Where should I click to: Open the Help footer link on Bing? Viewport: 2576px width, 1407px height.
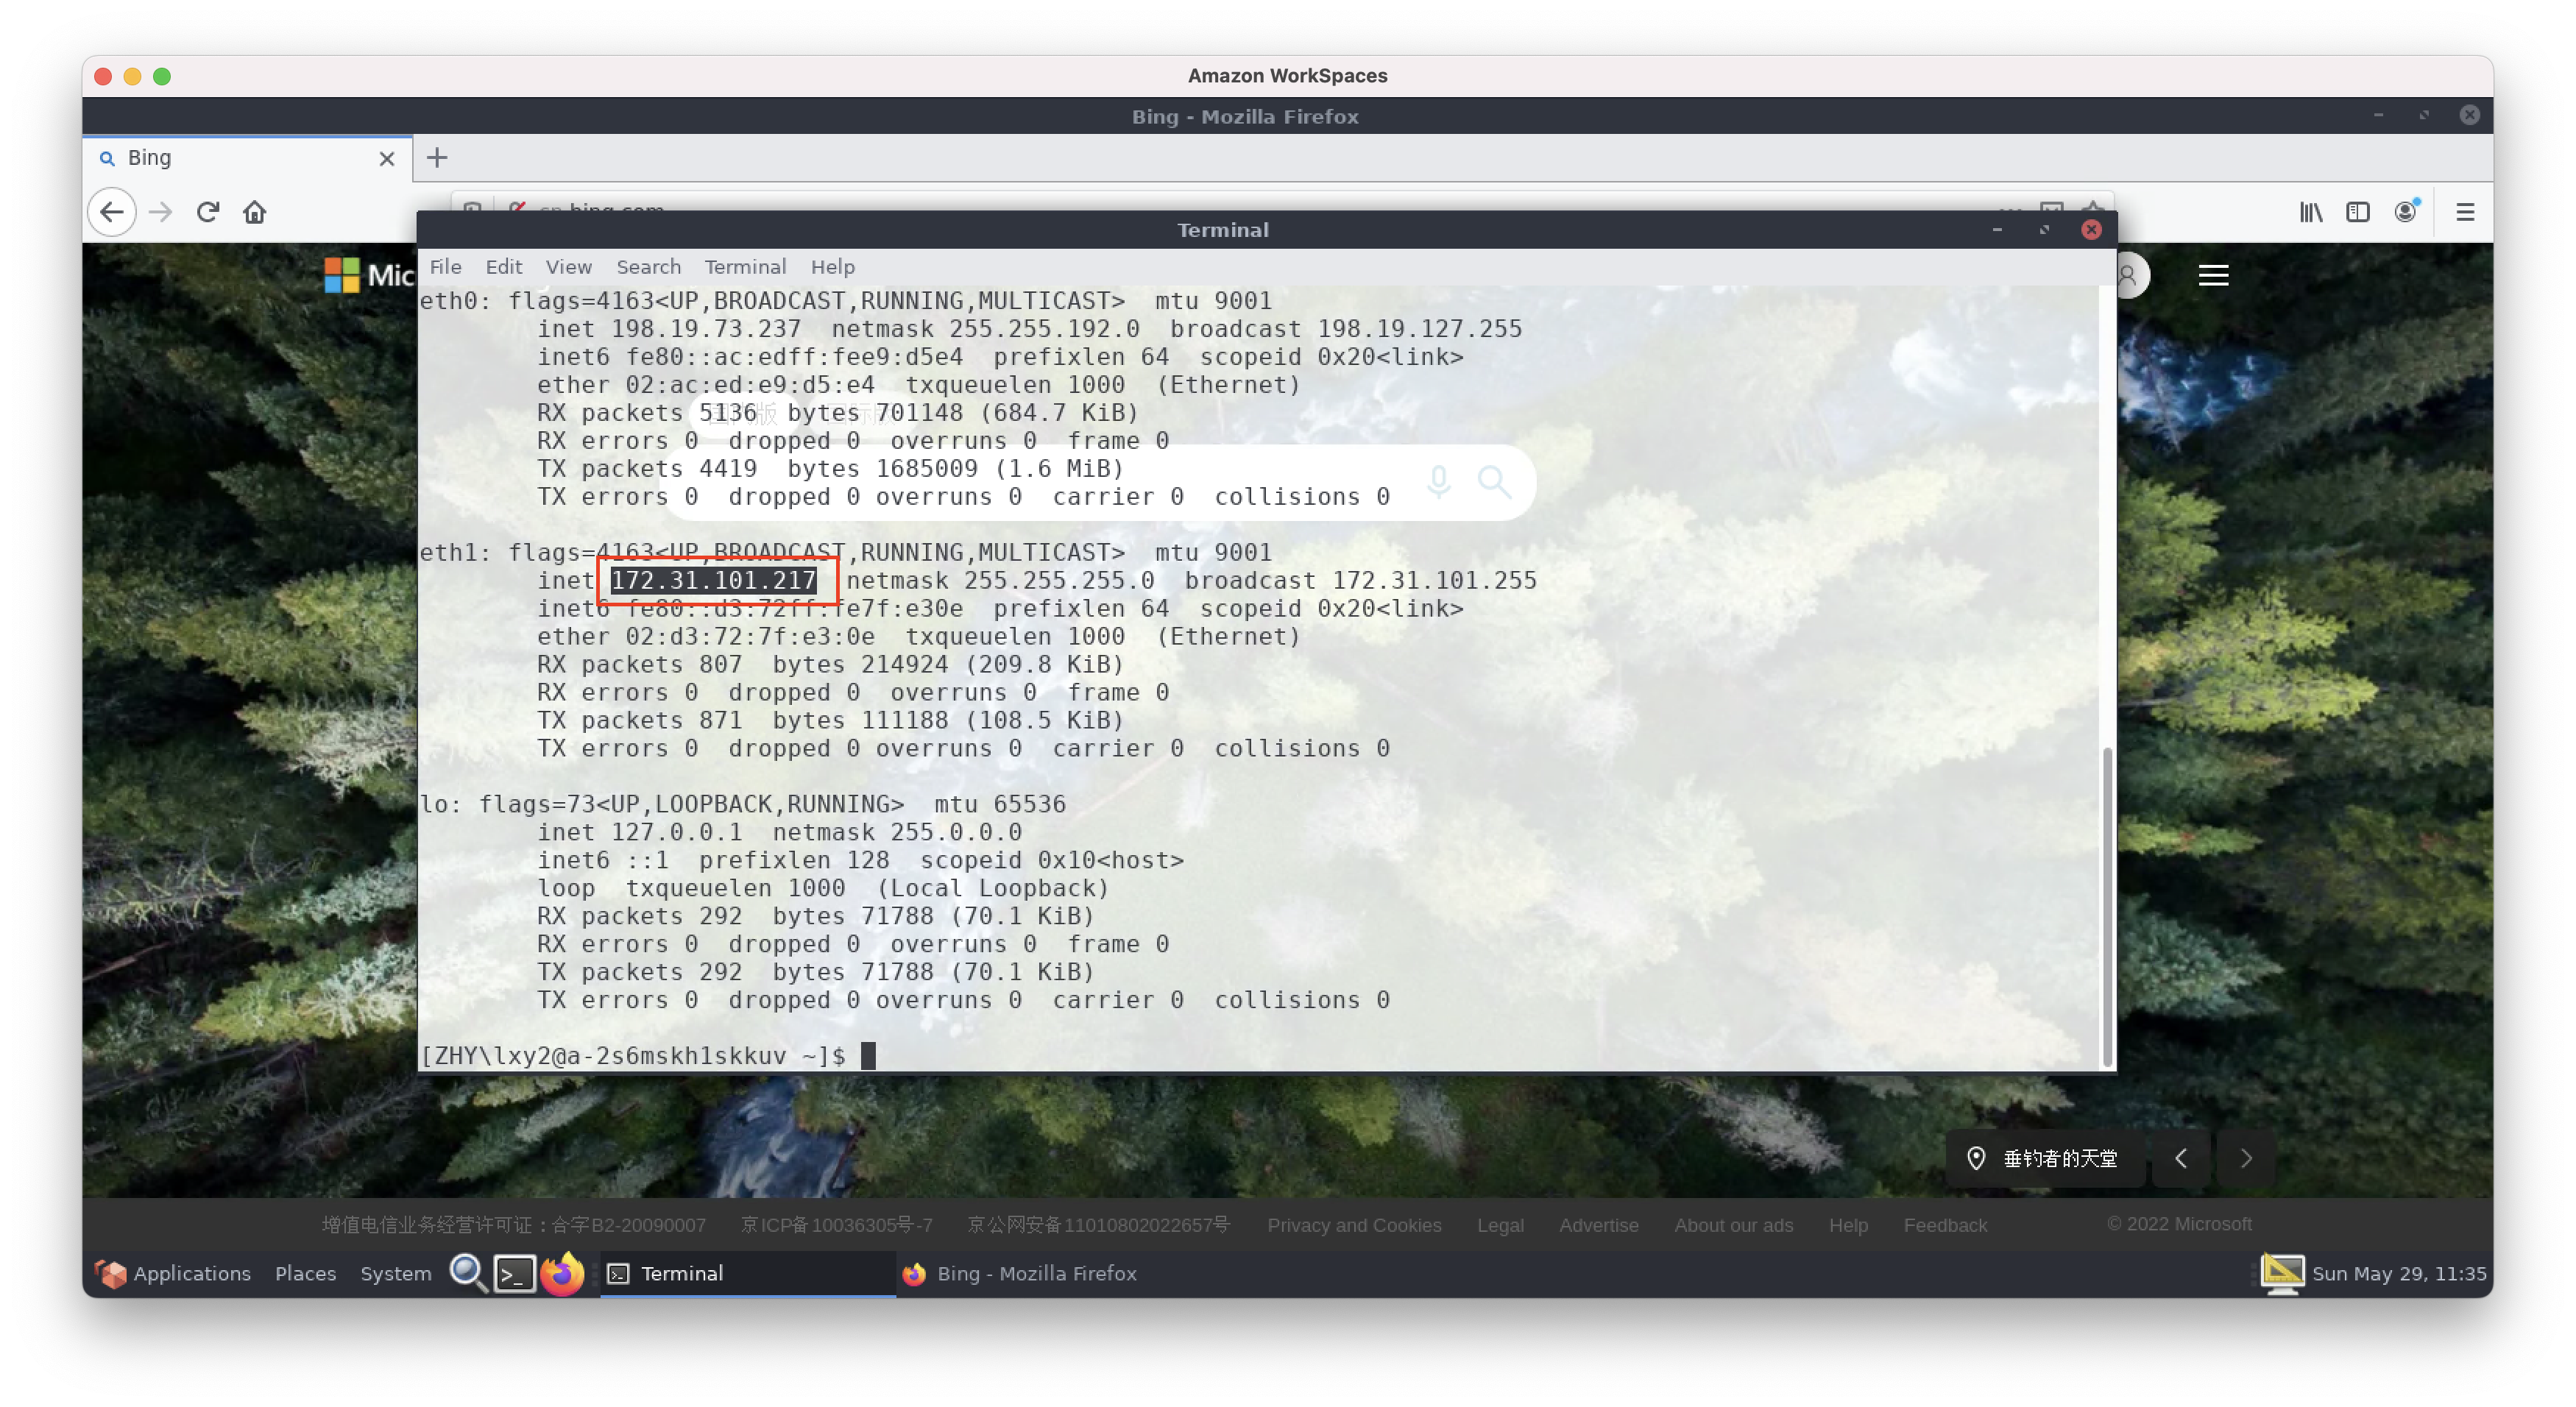(x=1847, y=1225)
